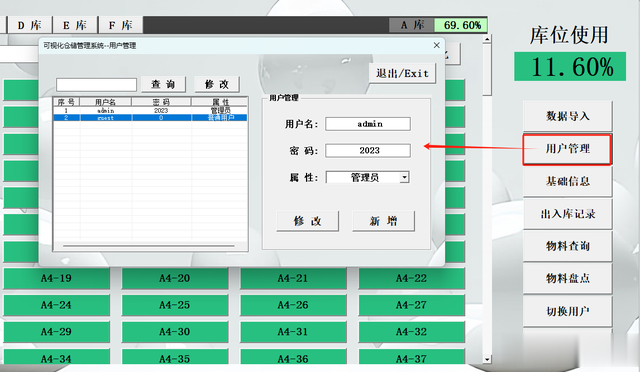Viewport: 640px width, 372px height.
Task: Click the 查询 search button
Action: click(x=163, y=85)
